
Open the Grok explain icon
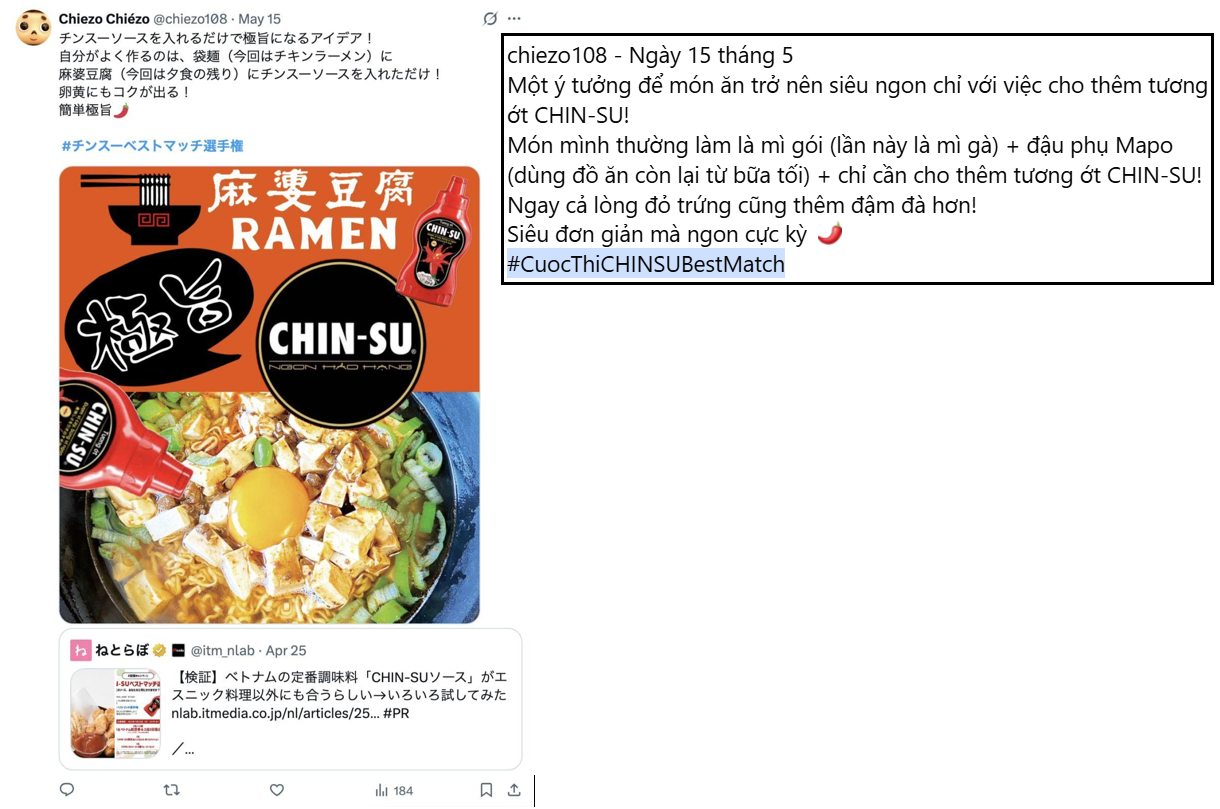click(490, 18)
